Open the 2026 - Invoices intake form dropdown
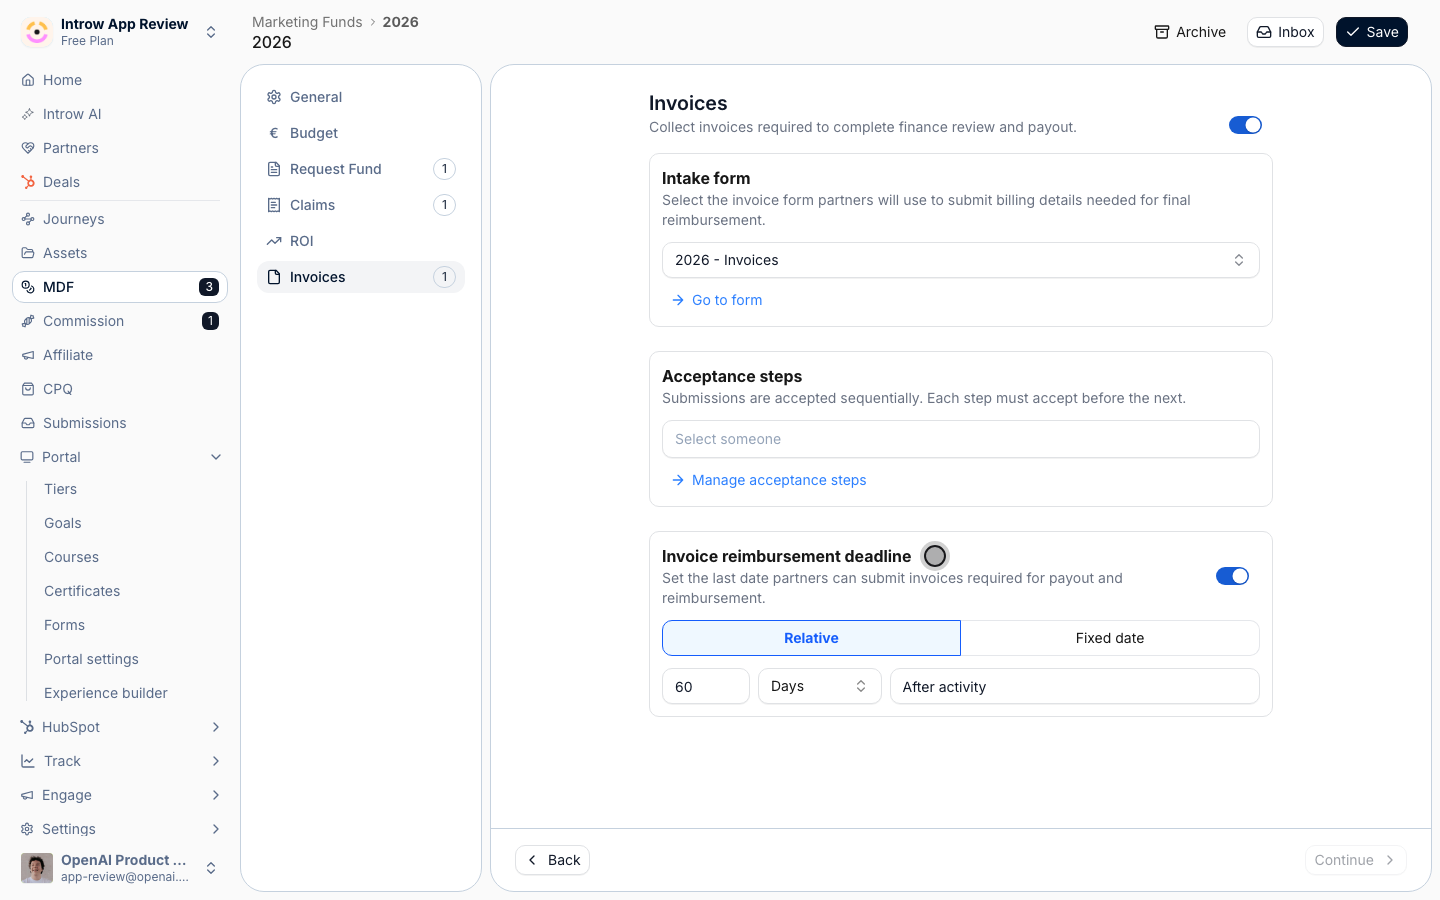This screenshot has height=900, width=1440. coord(960,260)
